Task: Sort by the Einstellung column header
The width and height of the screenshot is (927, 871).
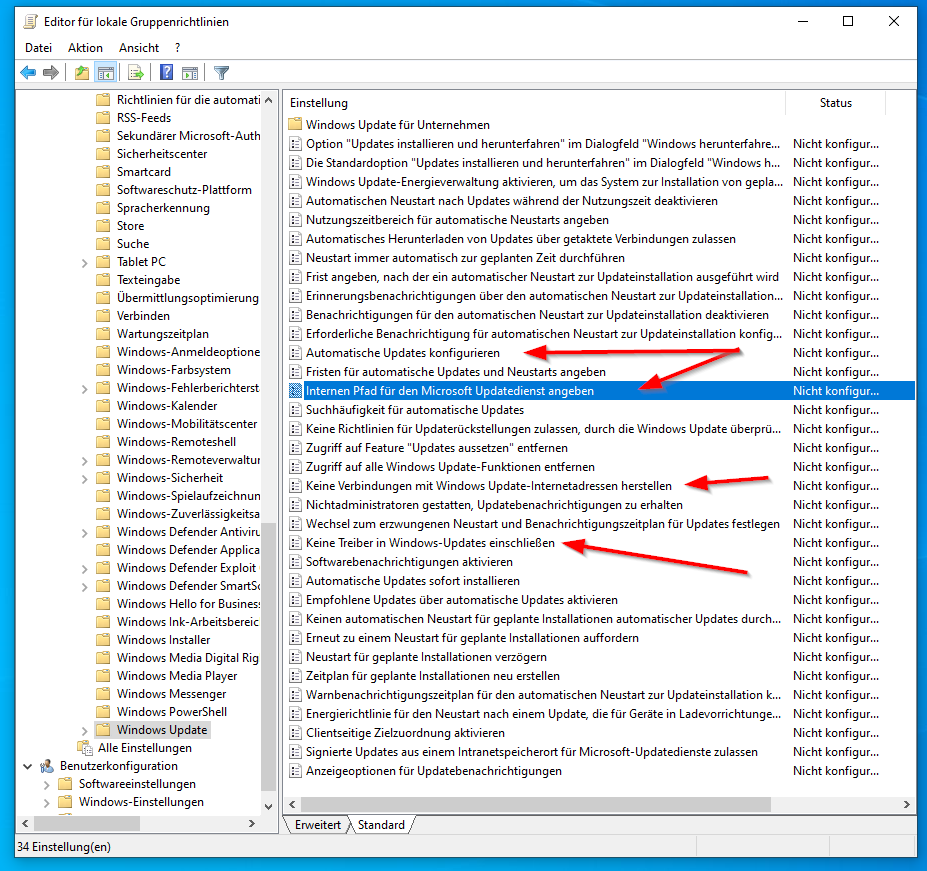Action: tap(534, 103)
